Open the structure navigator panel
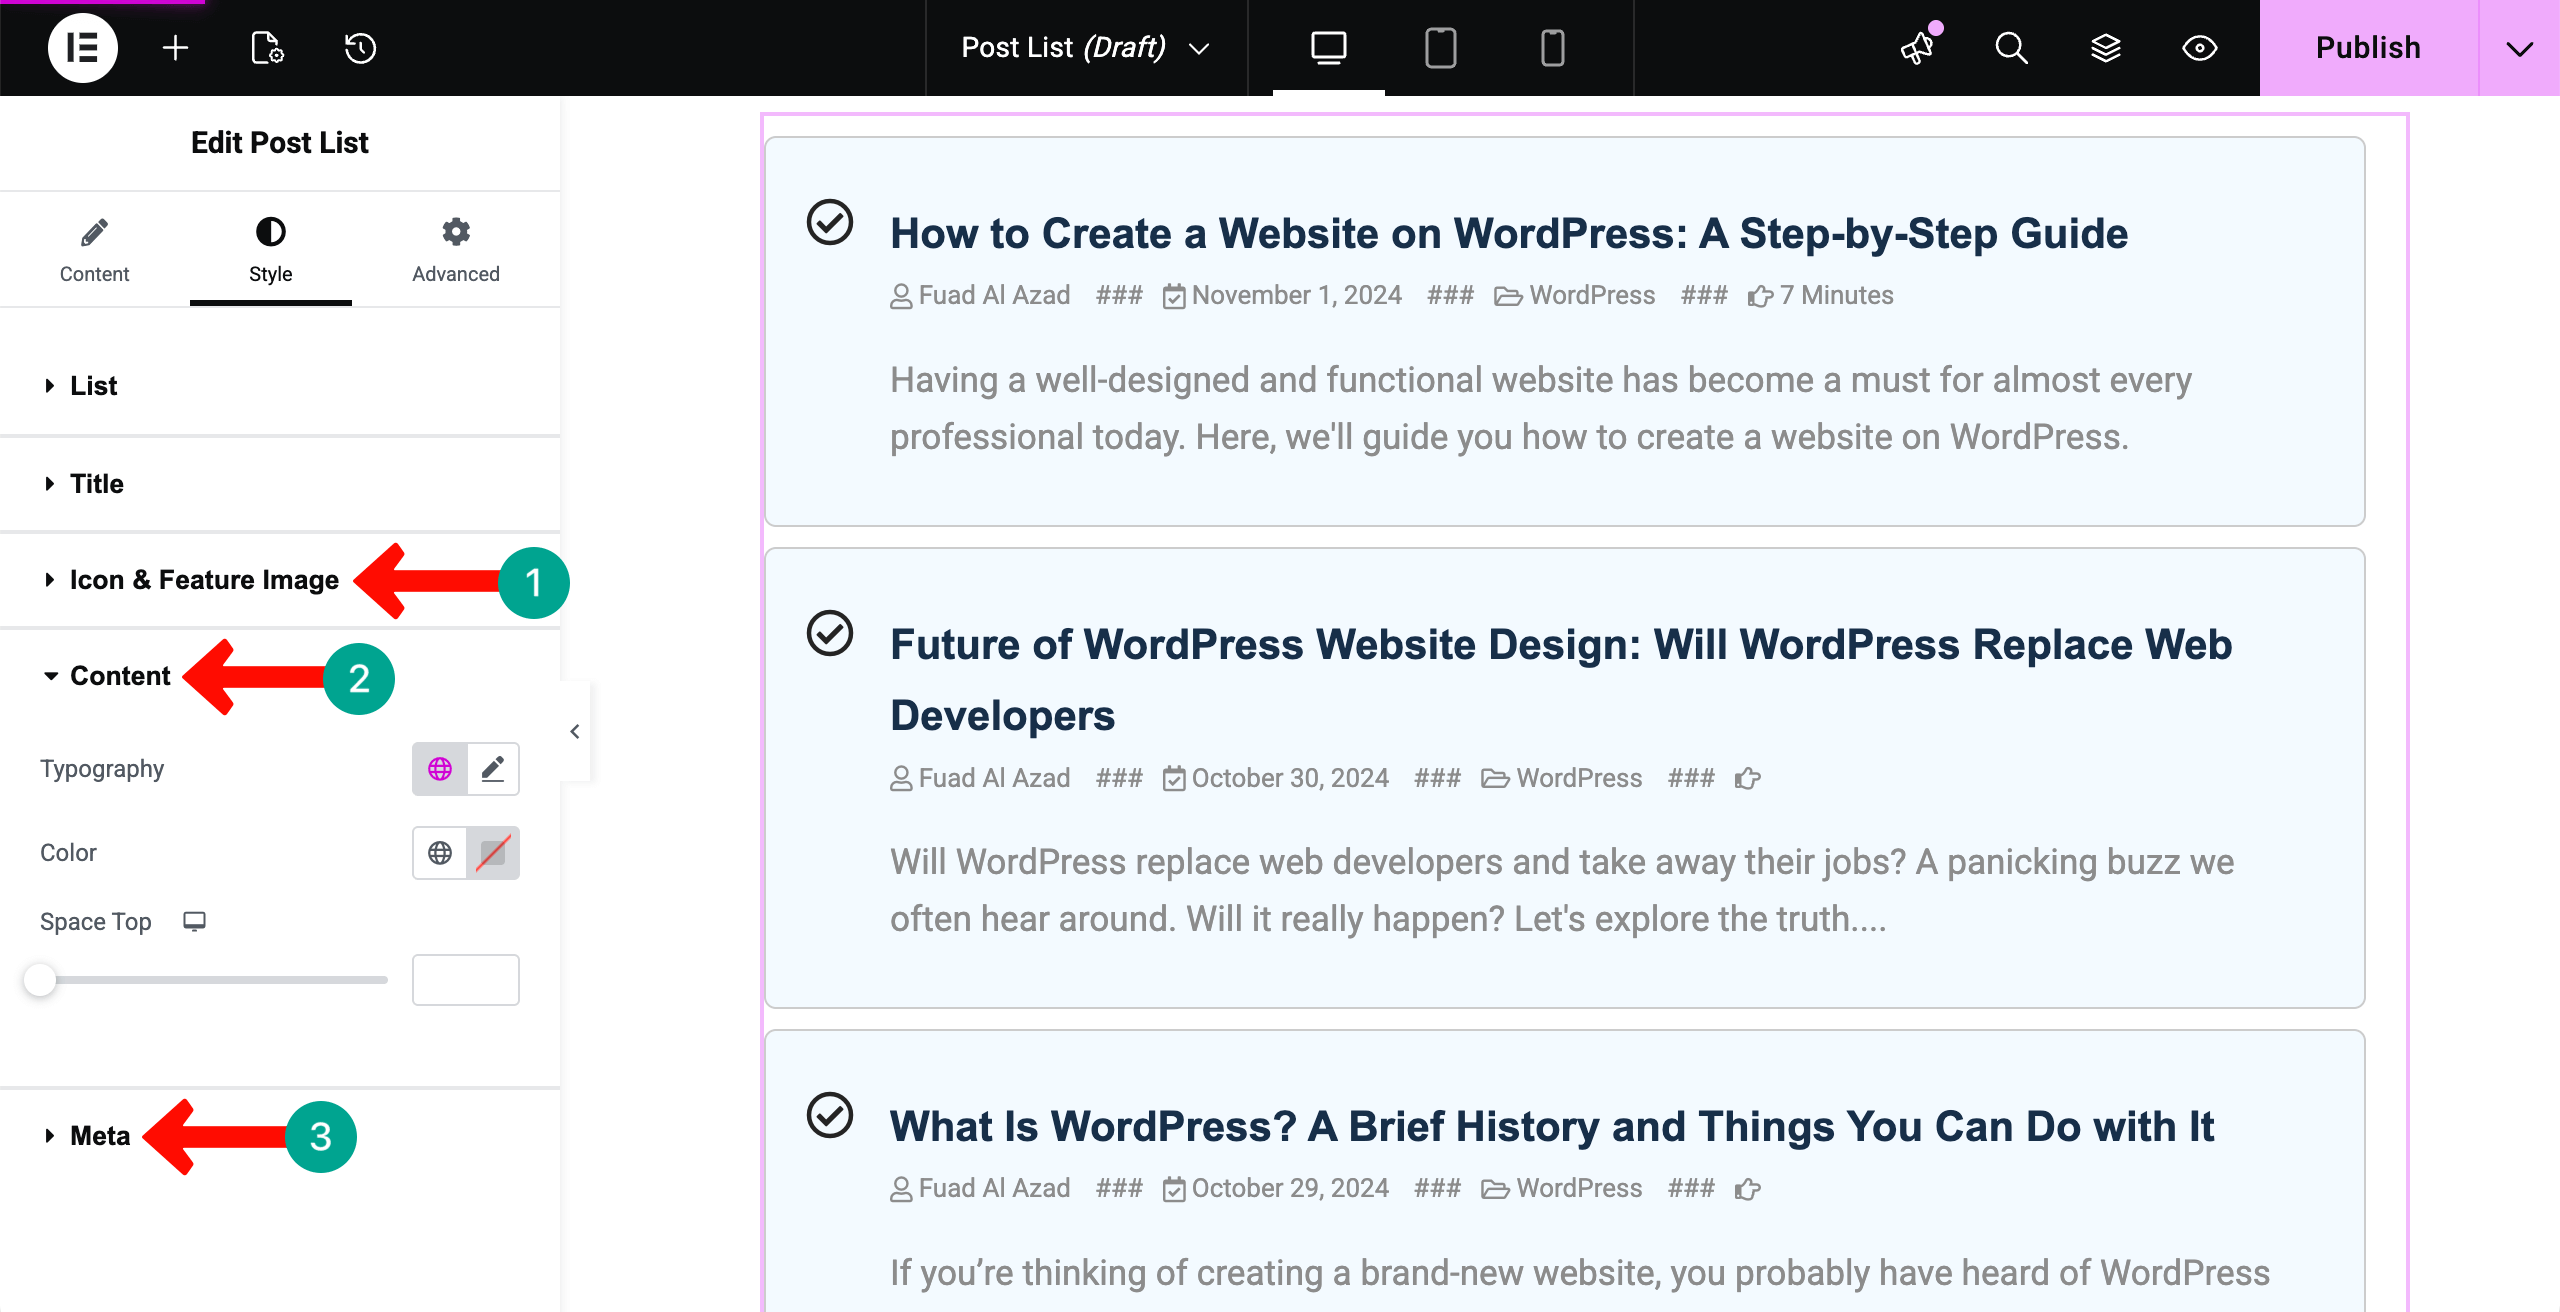Viewport: 2560px width, 1312px height. click(x=2106, y=47)
